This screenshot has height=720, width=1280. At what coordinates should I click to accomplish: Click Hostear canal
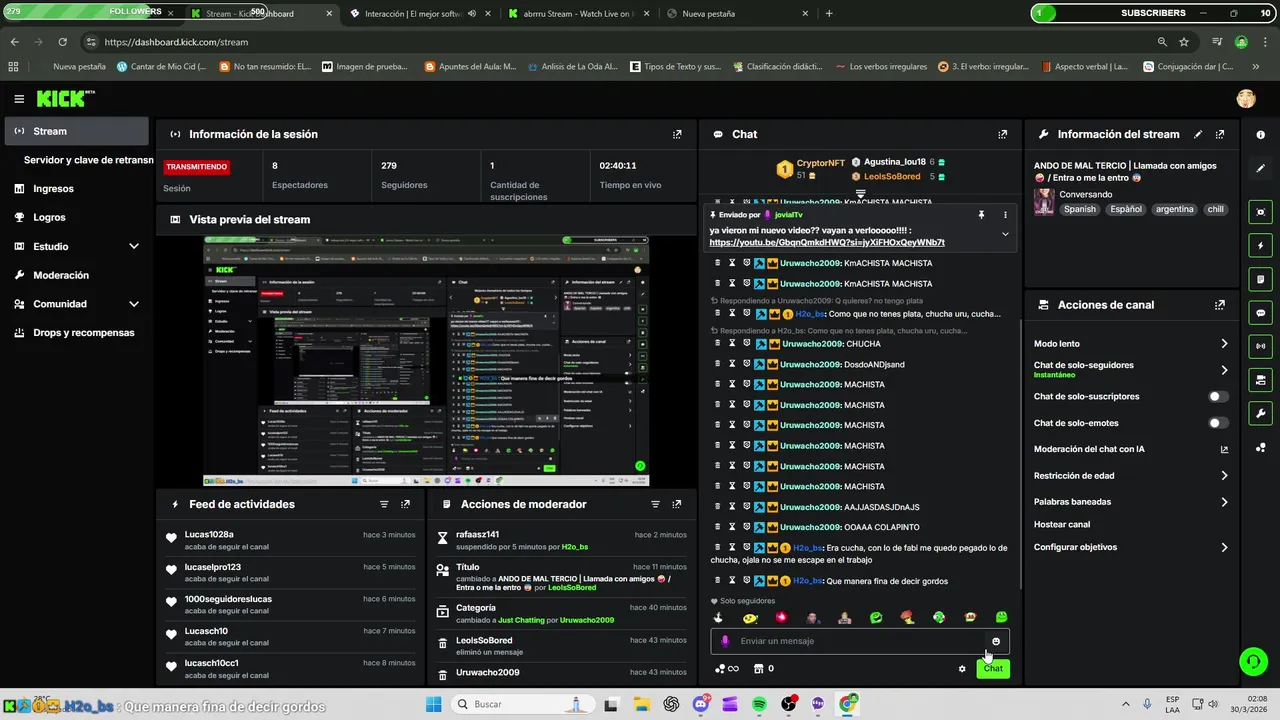pos(1062,525)
